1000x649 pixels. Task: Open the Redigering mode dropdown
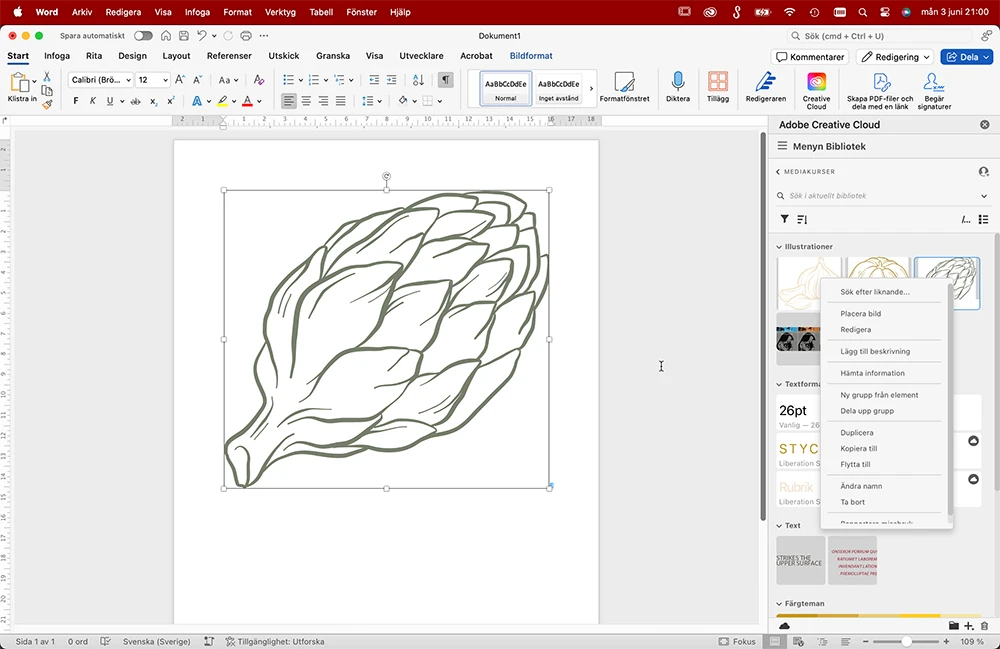[895, 57]
